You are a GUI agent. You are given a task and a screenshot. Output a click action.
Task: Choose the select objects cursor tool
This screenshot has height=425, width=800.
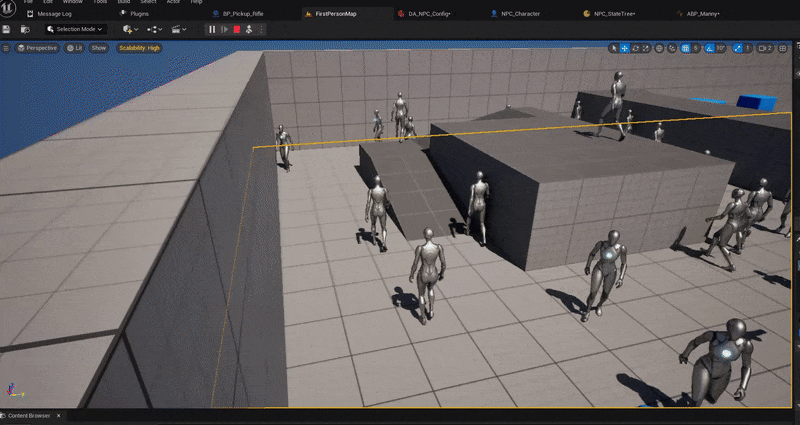pyautogui.click(x=614, y=48)
